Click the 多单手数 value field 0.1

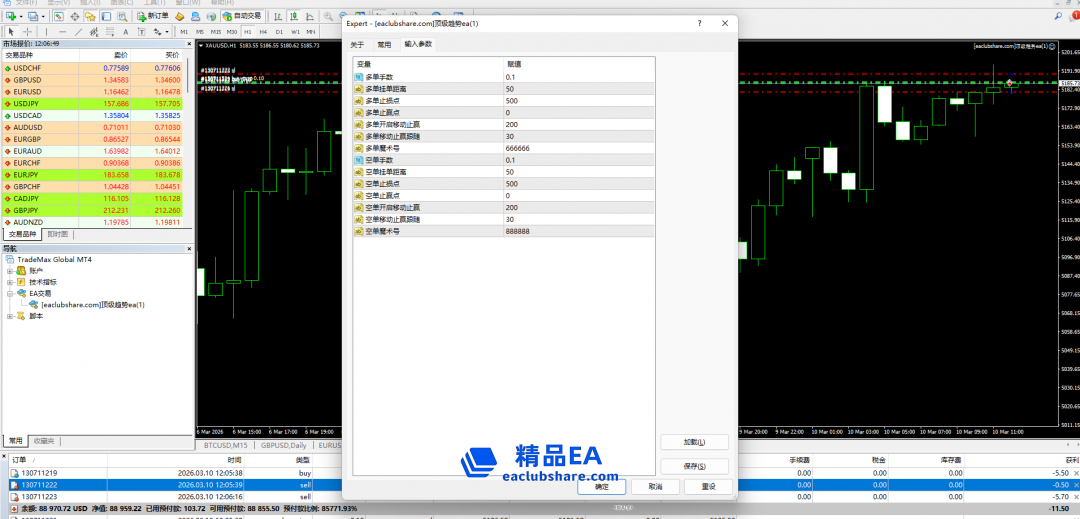point(580,77)
